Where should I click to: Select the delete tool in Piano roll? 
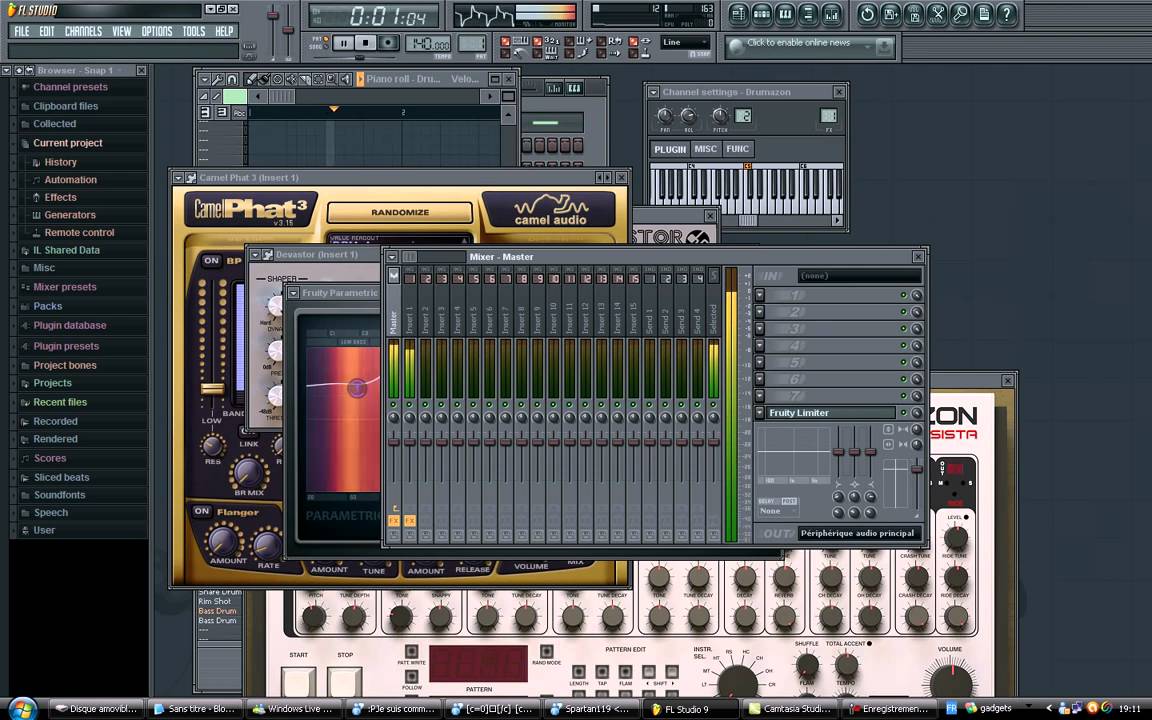pyautogui.click(x=278, y=79)
